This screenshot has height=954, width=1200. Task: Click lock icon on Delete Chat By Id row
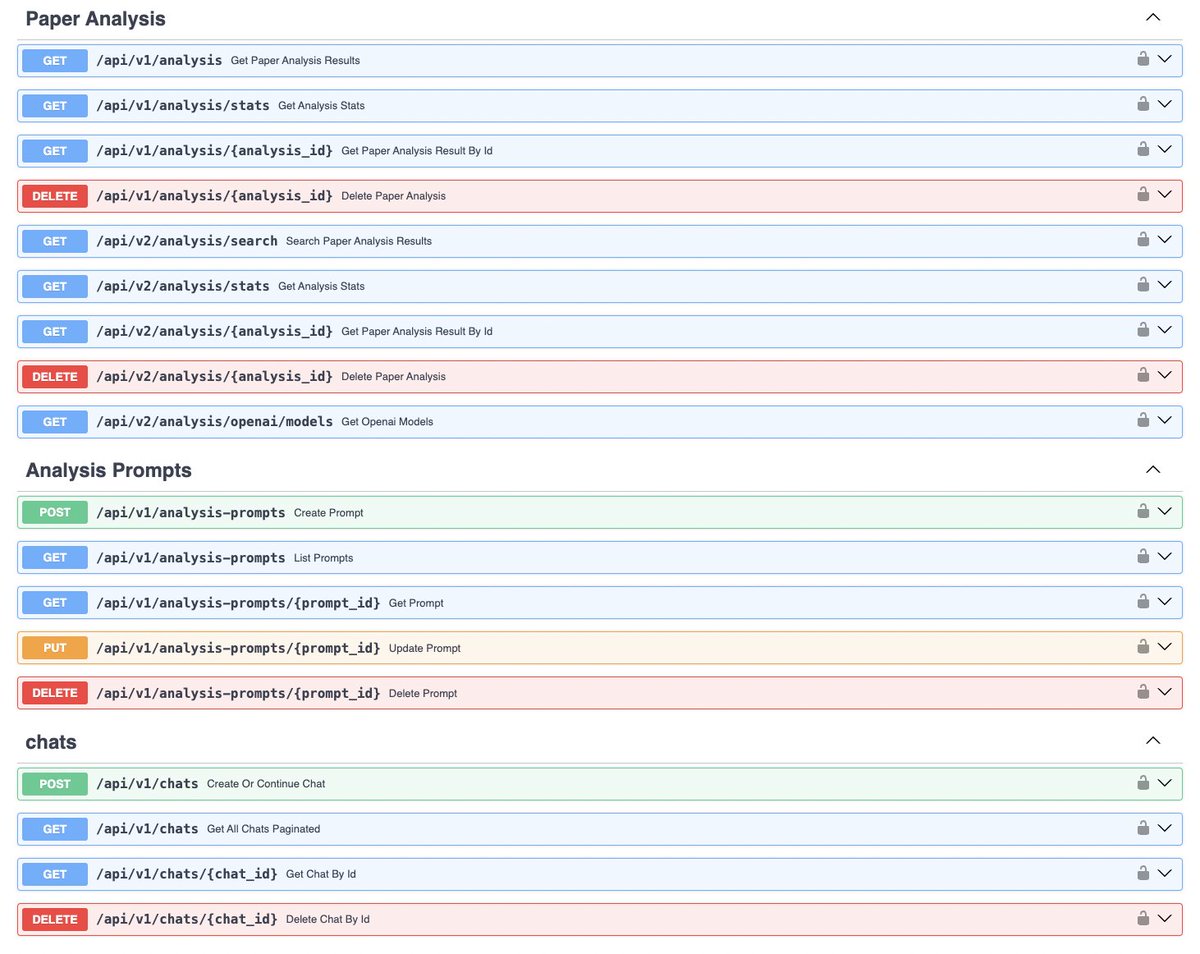pos(1143,917)
